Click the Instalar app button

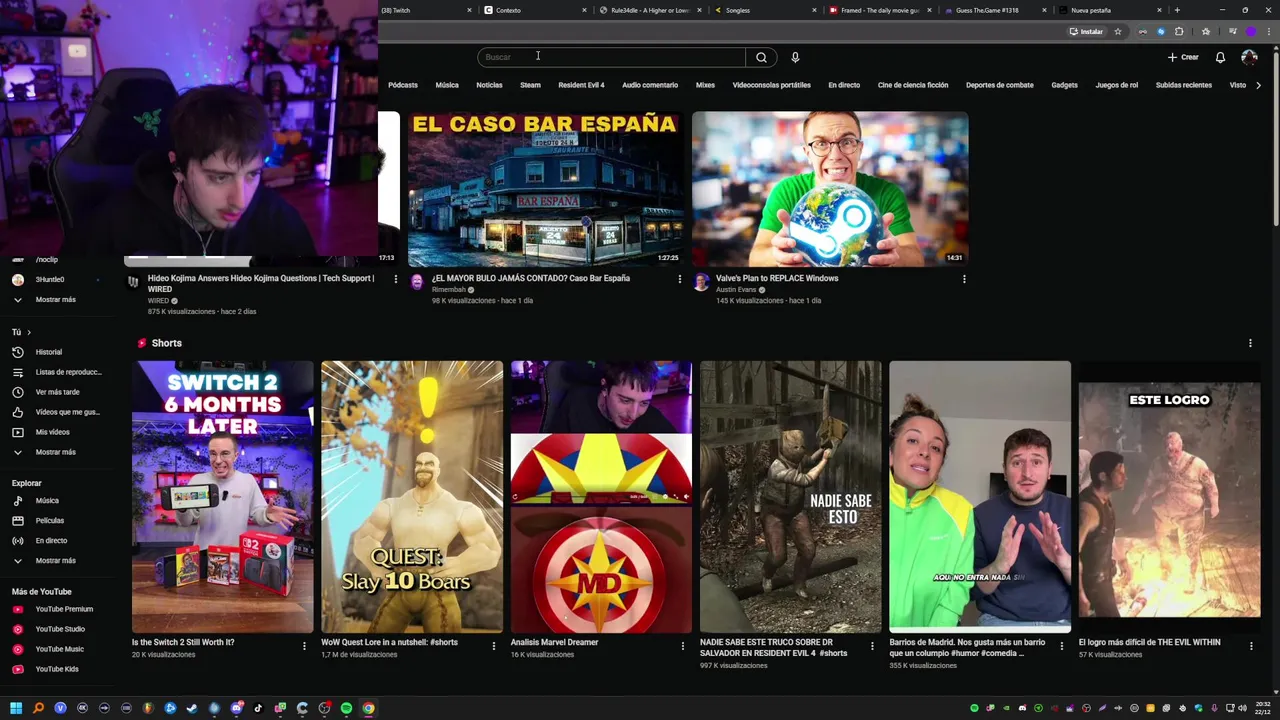coord(1086,31)
